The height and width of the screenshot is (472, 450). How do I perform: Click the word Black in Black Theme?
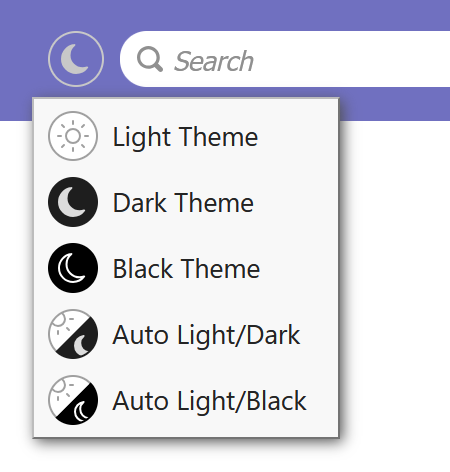click(143, 269)
